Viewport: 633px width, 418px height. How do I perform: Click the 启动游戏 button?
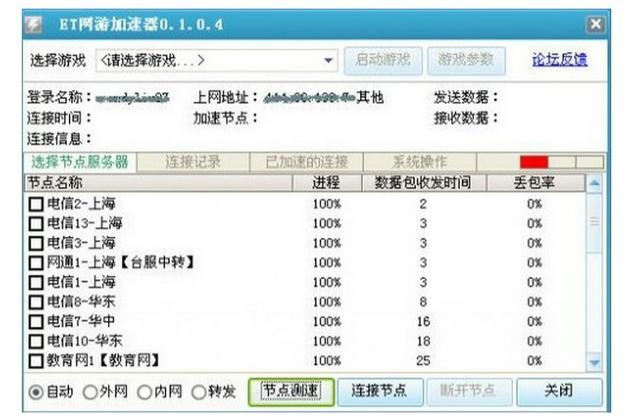coord(383,60)
